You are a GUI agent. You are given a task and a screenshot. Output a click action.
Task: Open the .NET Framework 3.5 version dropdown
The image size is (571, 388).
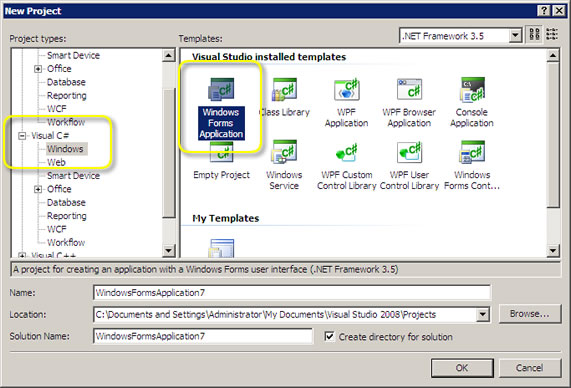(x=515, y=35)
